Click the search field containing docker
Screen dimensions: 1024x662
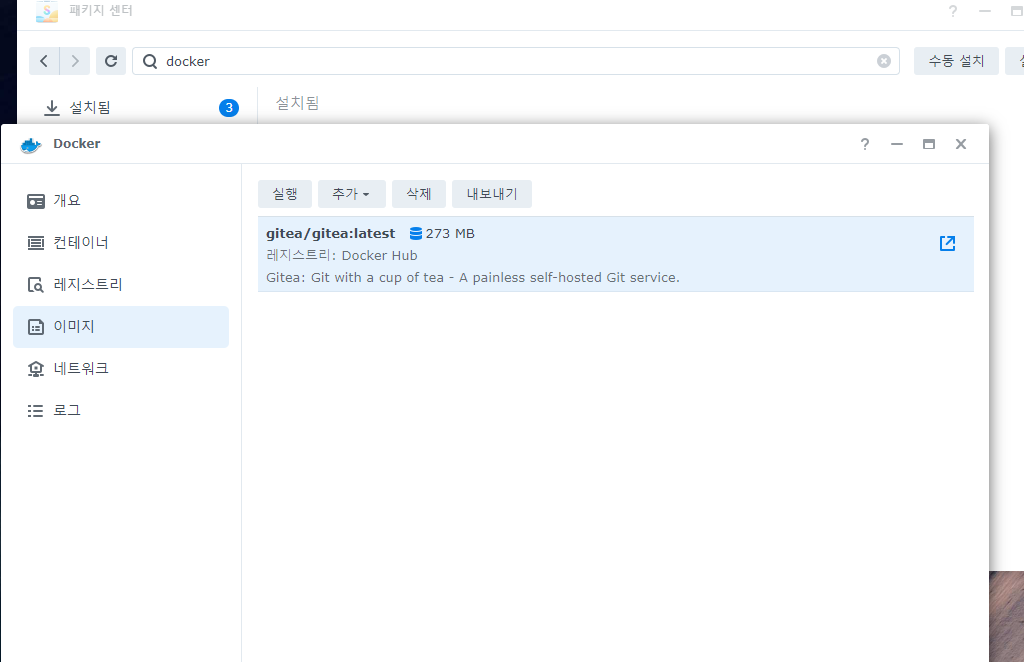point(516,61)
